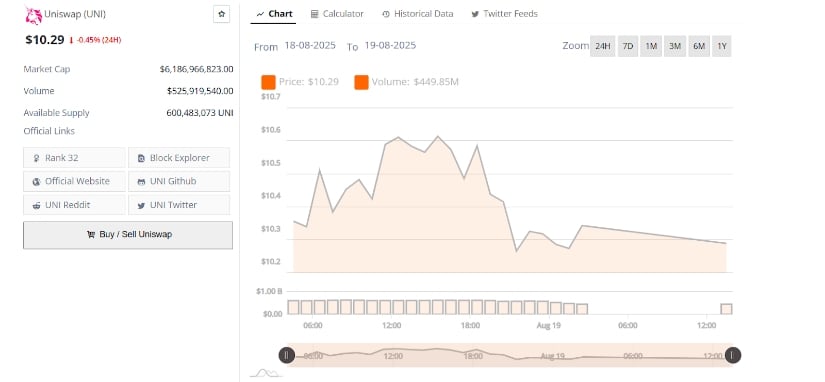Open the Official Website link
This screenshot has height=382, width=825.
(x=74, y=181)
